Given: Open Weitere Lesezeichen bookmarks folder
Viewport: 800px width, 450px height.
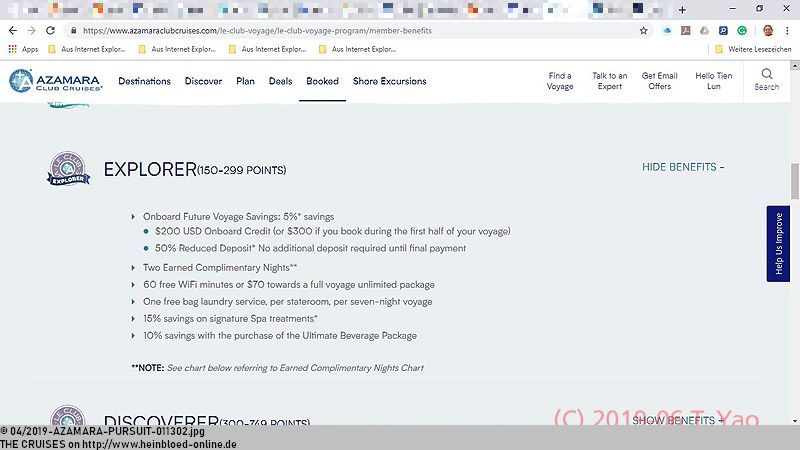Looking at the screenshot, I should pyautogui.click(x=753, y=49).
